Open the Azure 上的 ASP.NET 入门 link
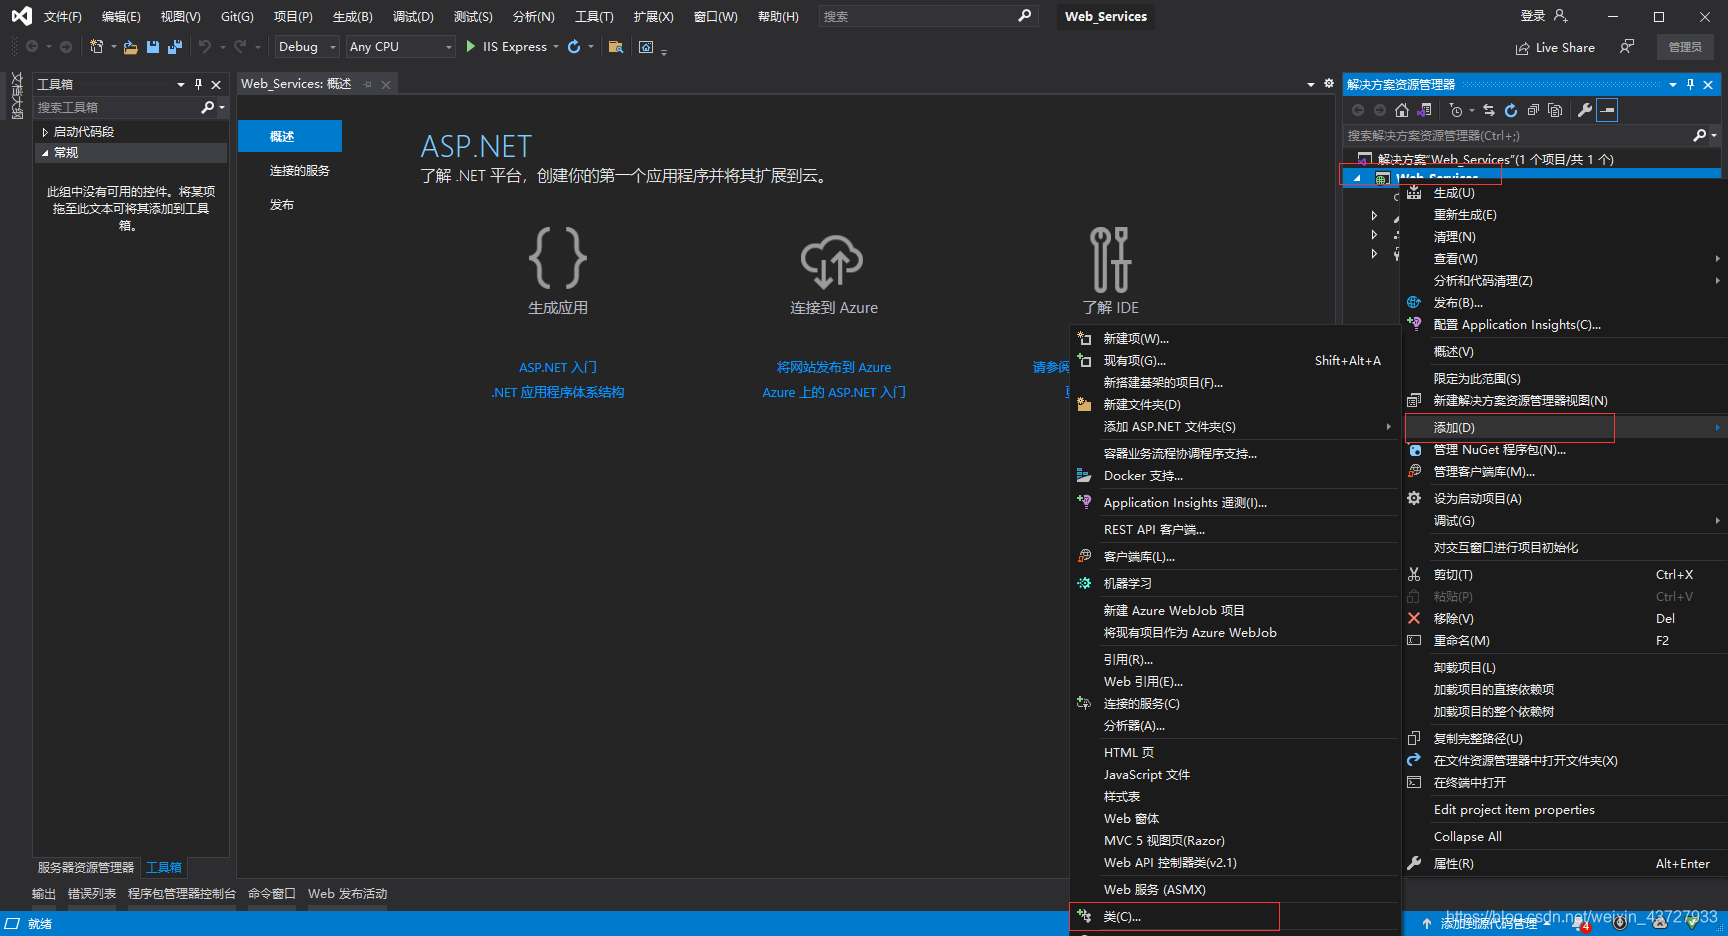Image resolution: width=1728 pixels, height=936 pixels. pos(834,392)
